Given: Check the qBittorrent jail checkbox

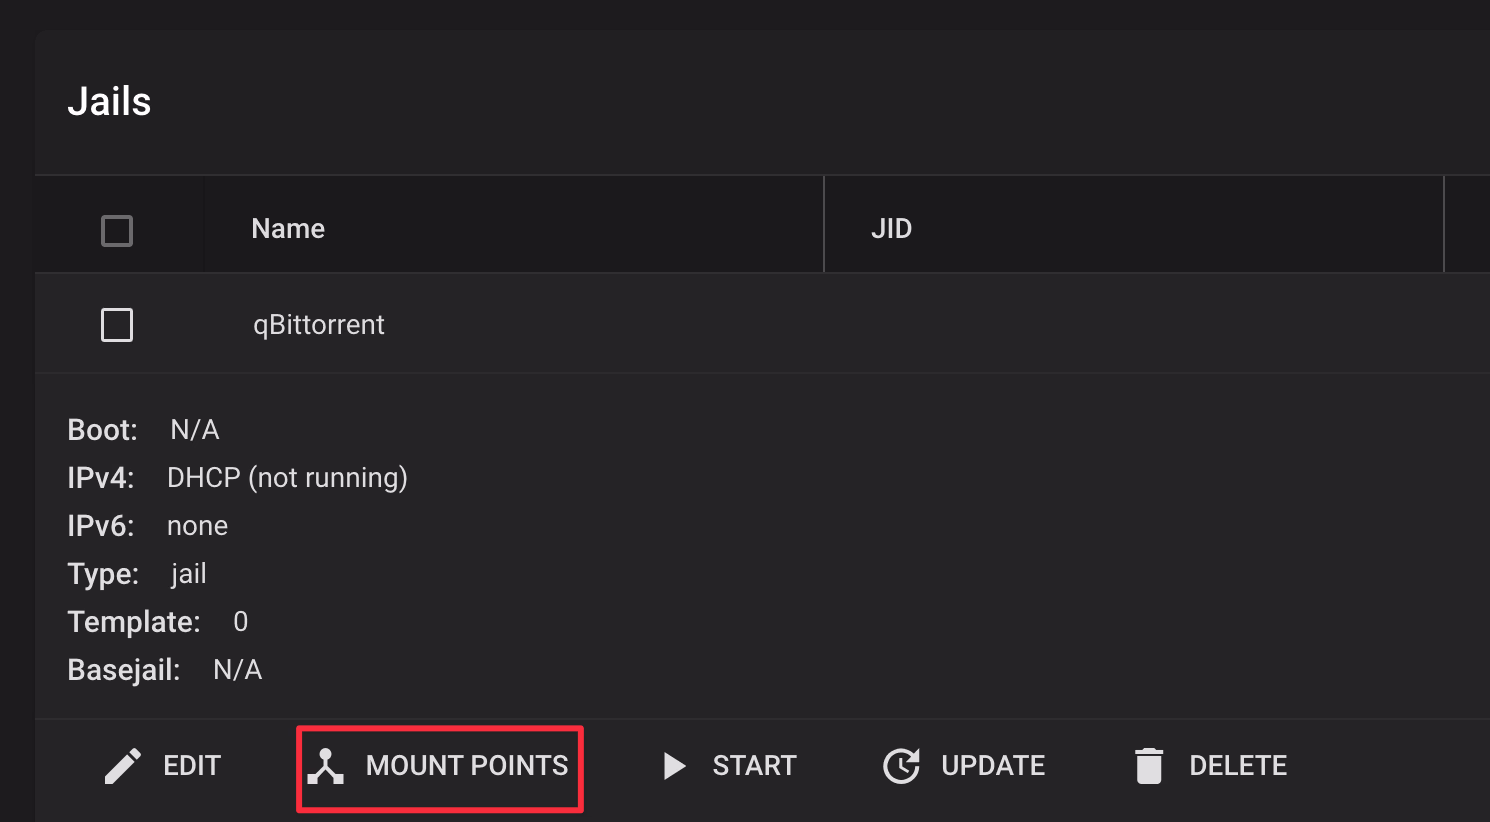Looking at the screenshot, I should tap(117, 325).
